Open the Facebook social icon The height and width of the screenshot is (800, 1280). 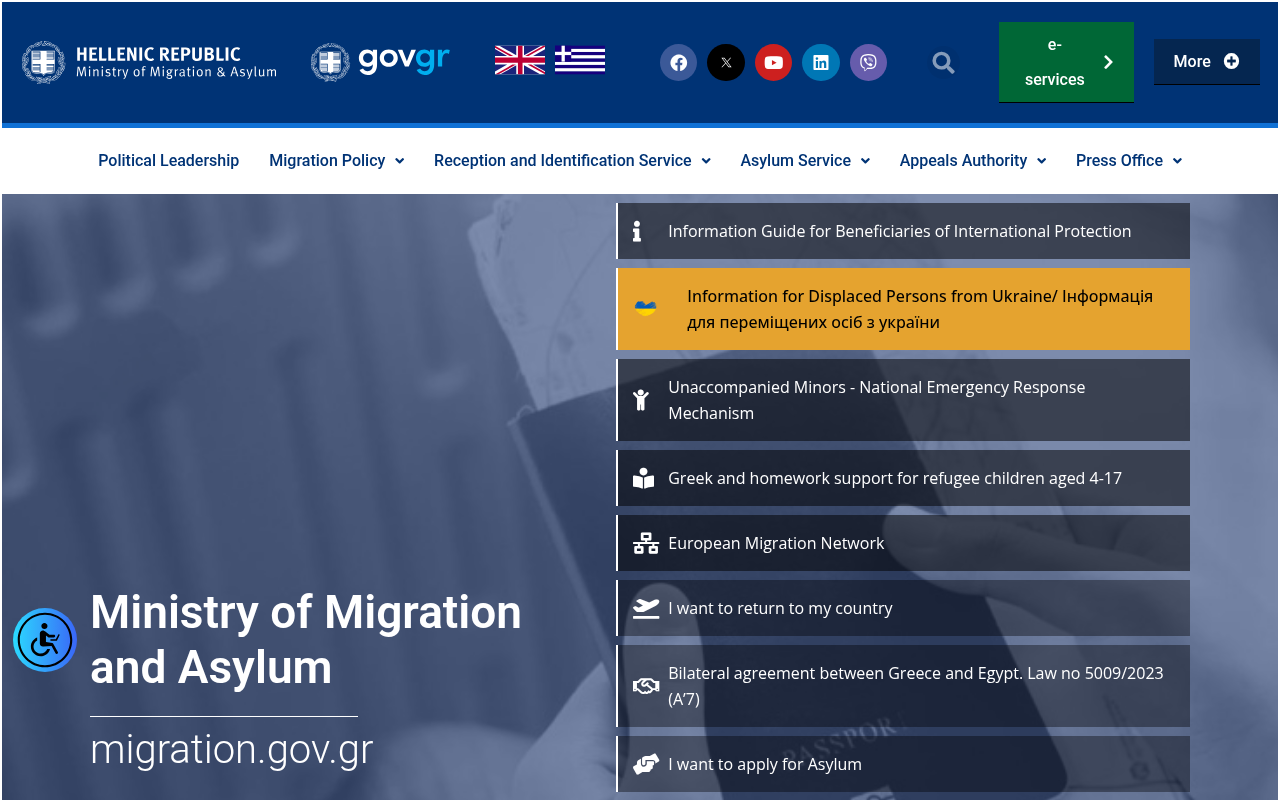(x=678, y=63)
